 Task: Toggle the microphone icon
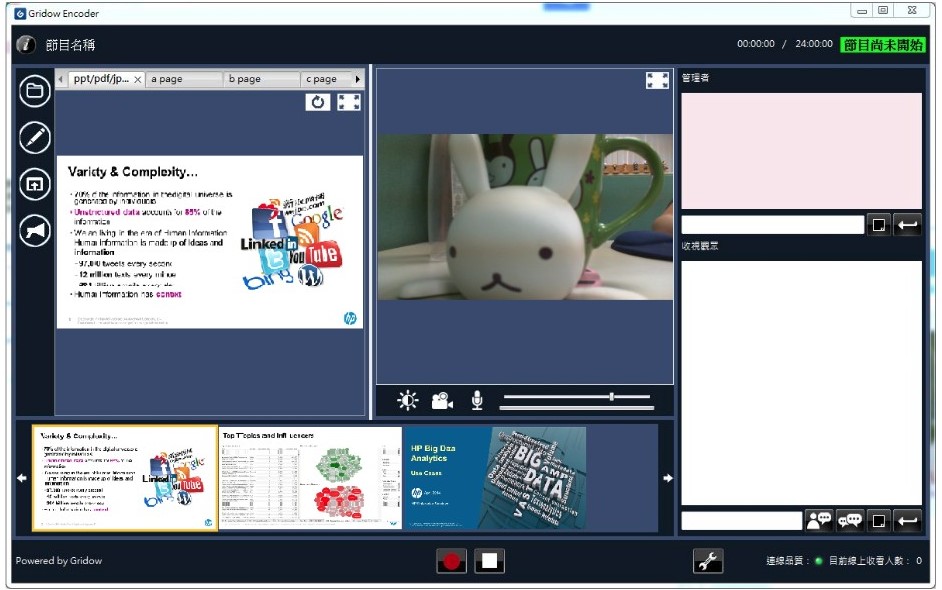click(x=477, y=401)
